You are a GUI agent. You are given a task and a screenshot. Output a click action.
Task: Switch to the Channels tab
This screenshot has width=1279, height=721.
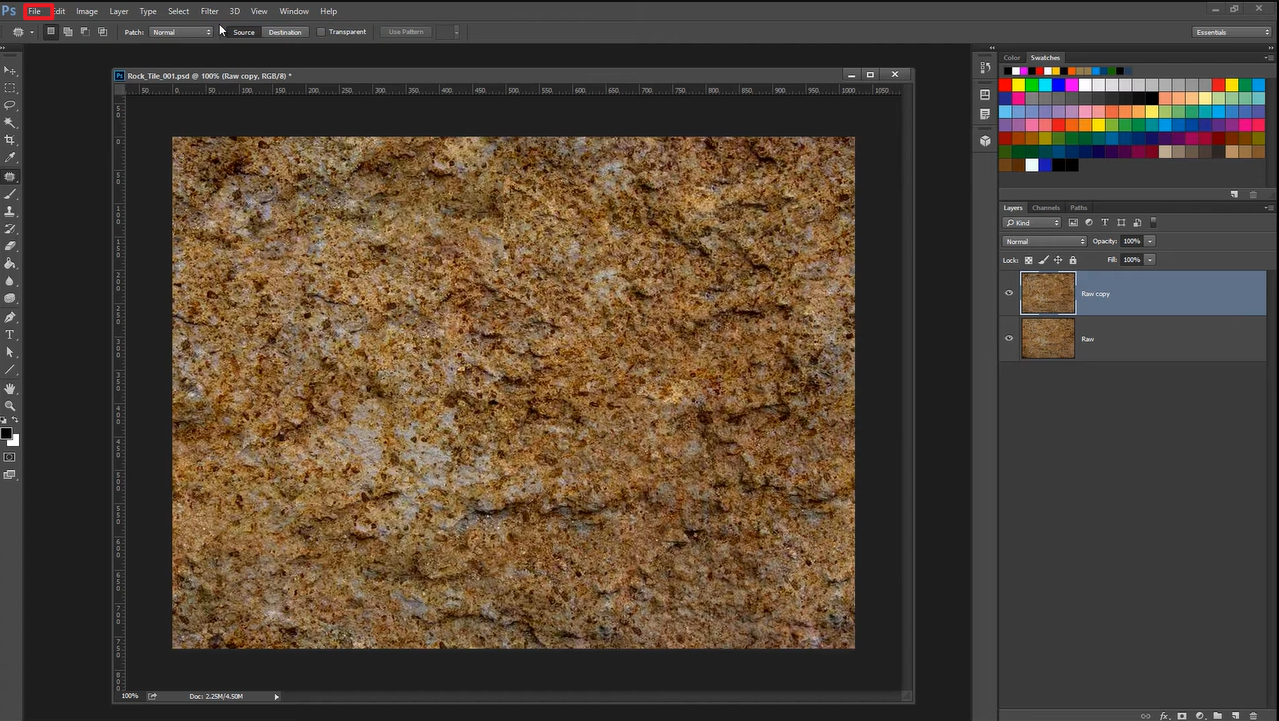[x=1045, y=208]
